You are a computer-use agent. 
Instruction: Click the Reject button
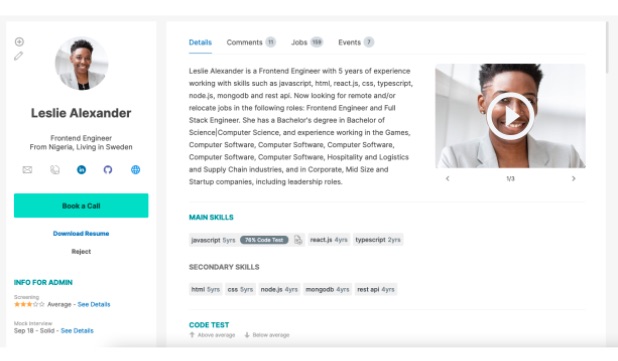click(81, 251)
